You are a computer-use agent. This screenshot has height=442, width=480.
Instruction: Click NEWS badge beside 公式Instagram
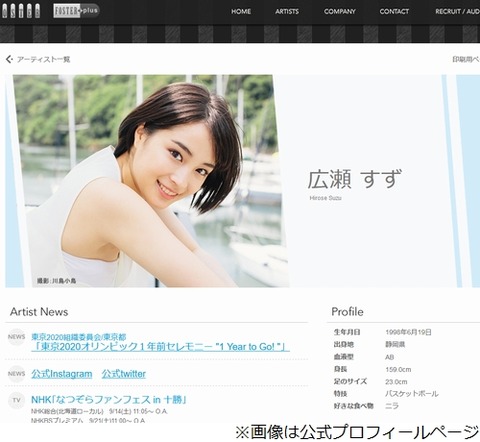[16, 374]
